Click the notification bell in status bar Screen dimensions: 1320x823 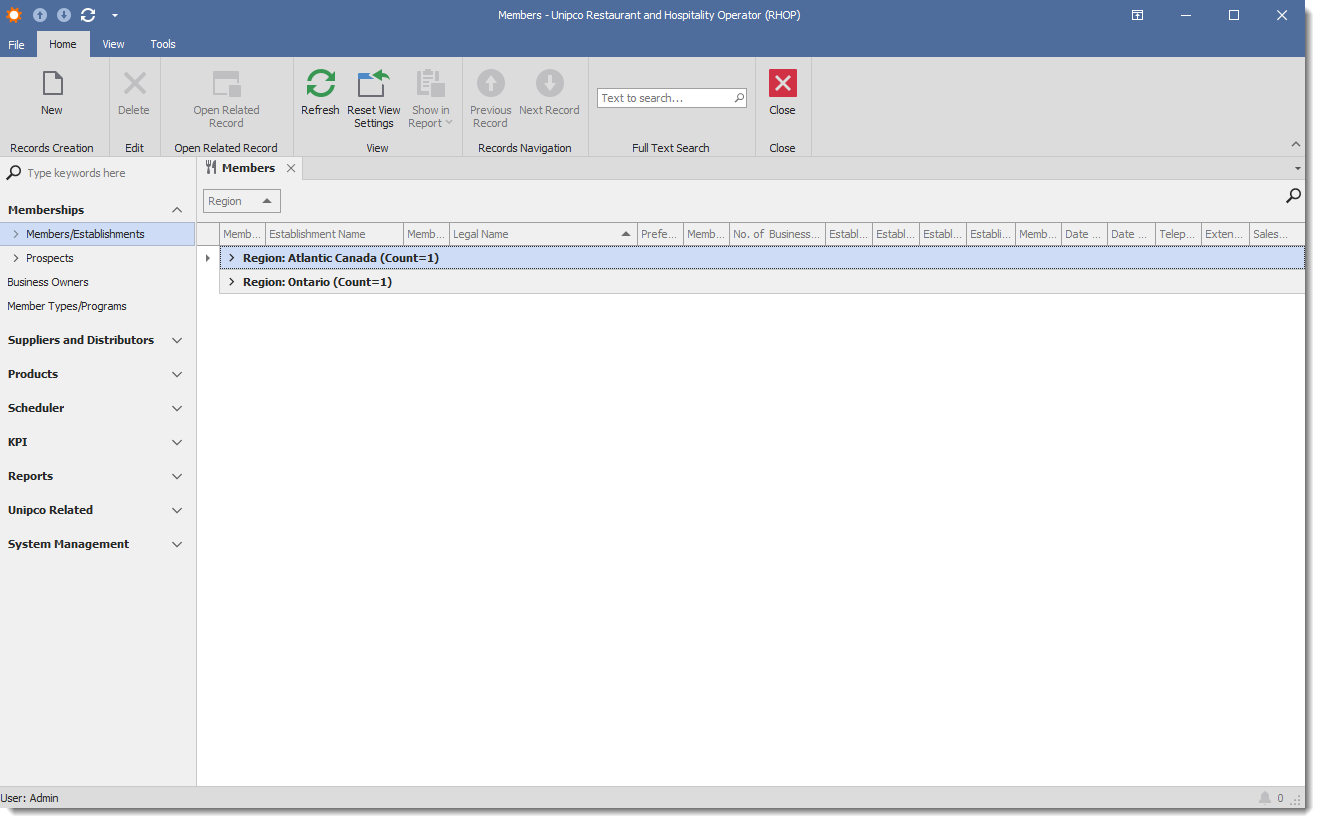(x=1265, y=798)
